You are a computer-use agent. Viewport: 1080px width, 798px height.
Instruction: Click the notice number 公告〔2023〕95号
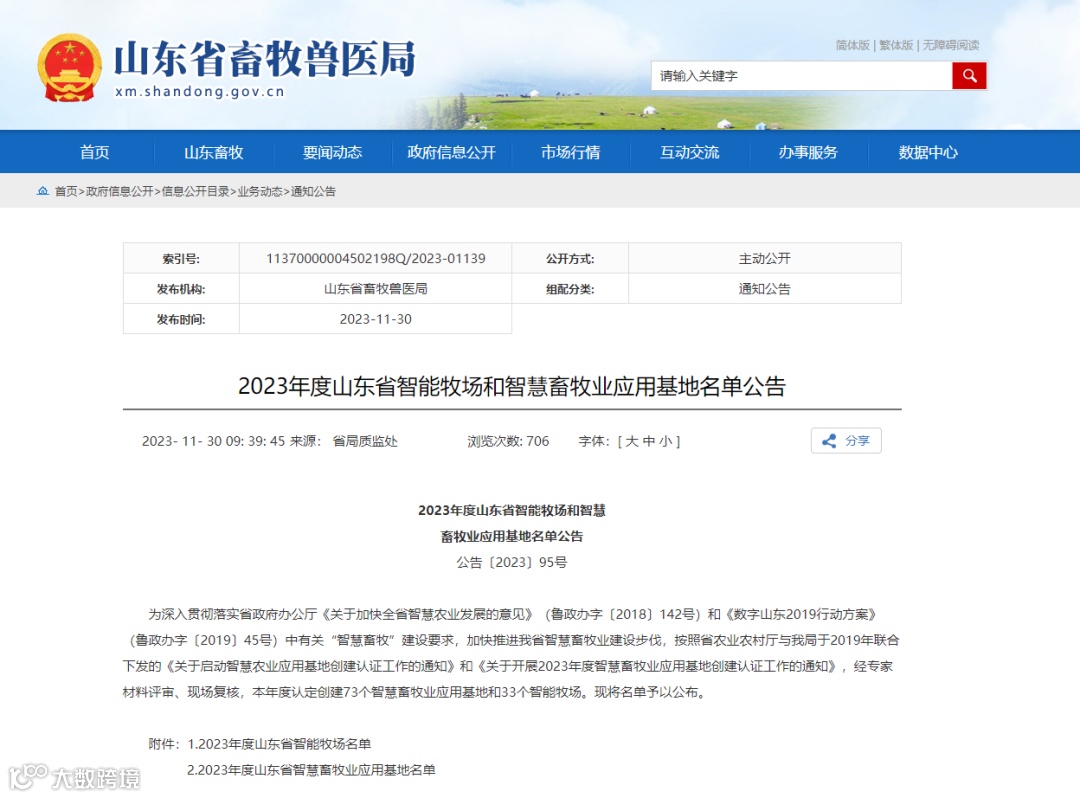(512, 562)
